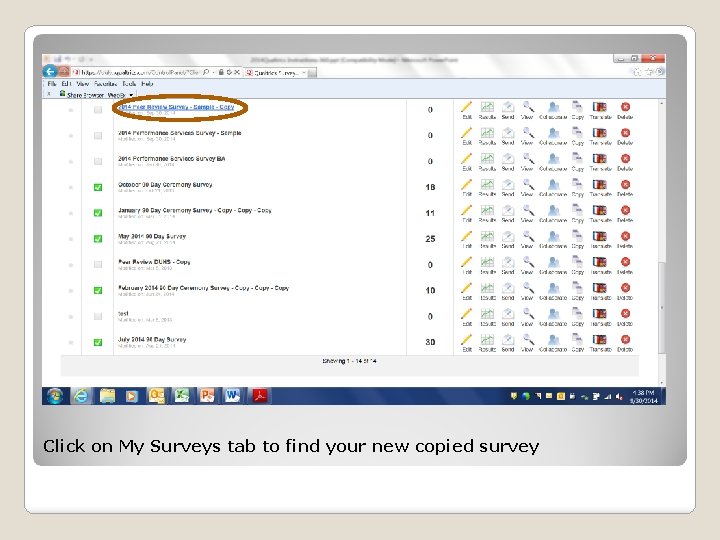720x540 pixels.
Task: View the survey named test
Action: click(528, 317)
